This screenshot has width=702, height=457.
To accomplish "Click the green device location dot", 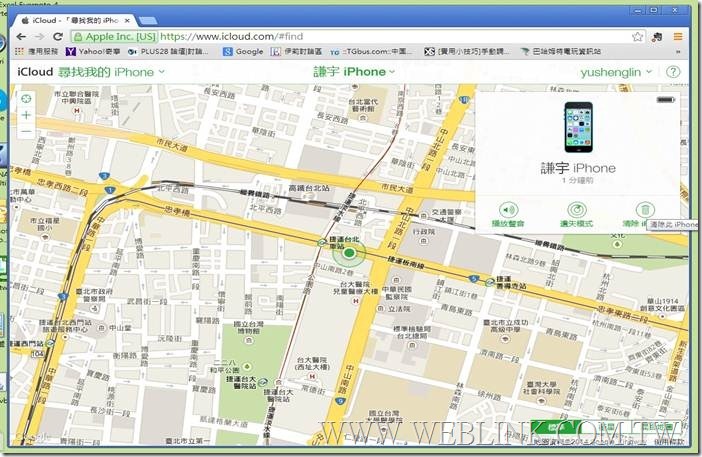I will [x=349, y=254].
